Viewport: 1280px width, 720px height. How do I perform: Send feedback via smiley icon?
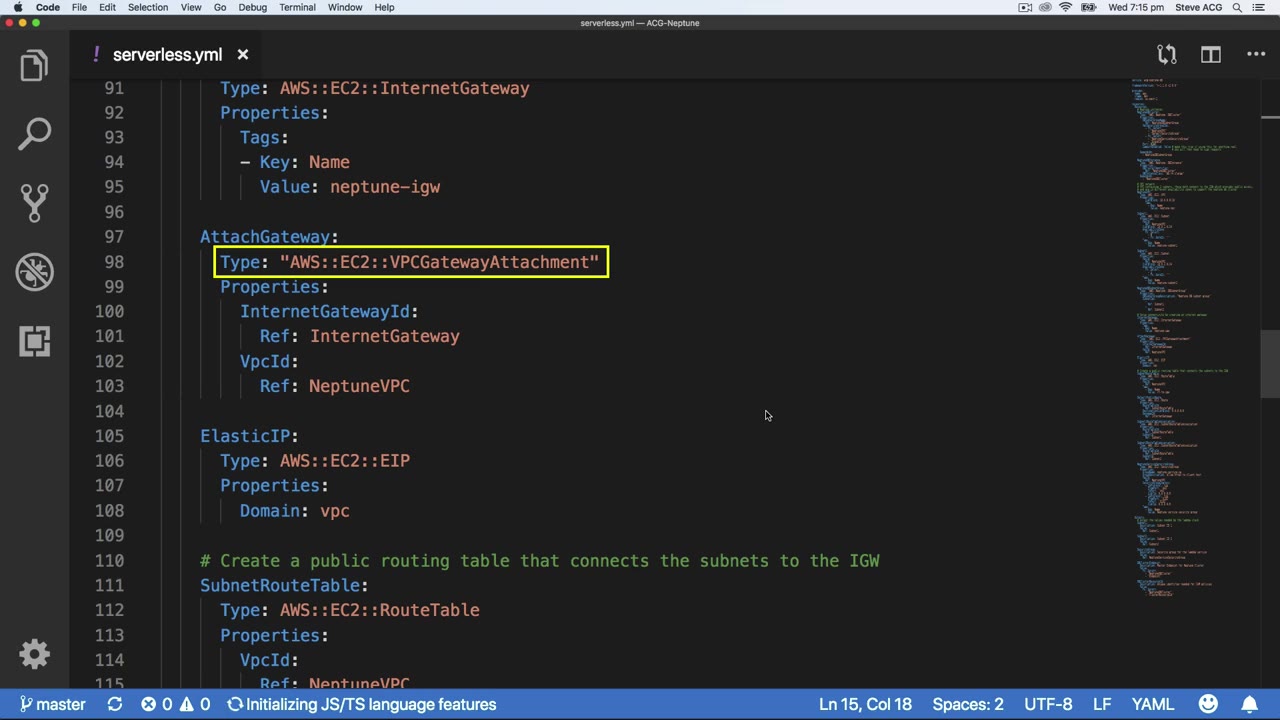(1208, 704)
